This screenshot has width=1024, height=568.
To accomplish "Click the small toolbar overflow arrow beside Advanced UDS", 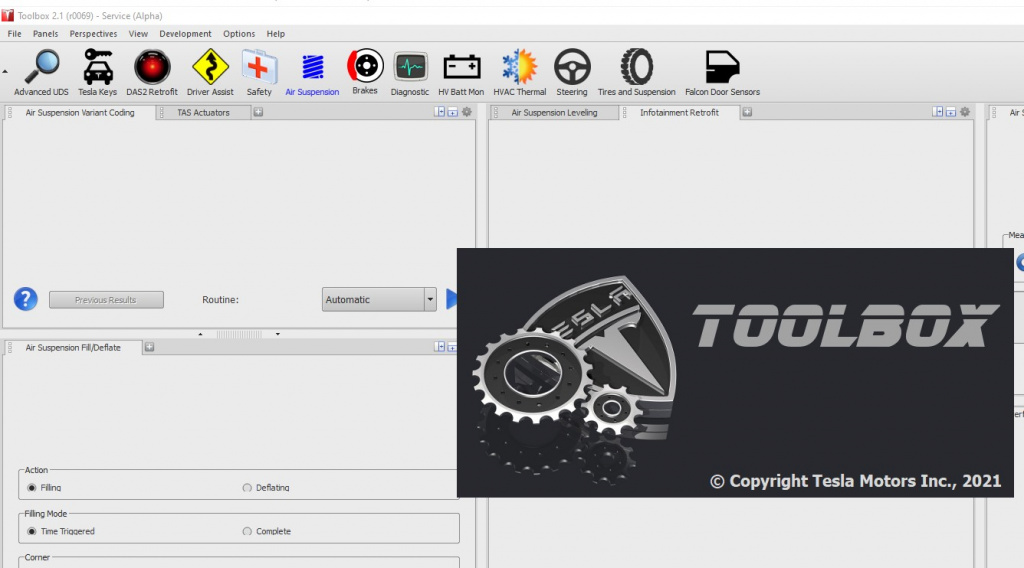I will pyautogui.click(x=5, y=72).
